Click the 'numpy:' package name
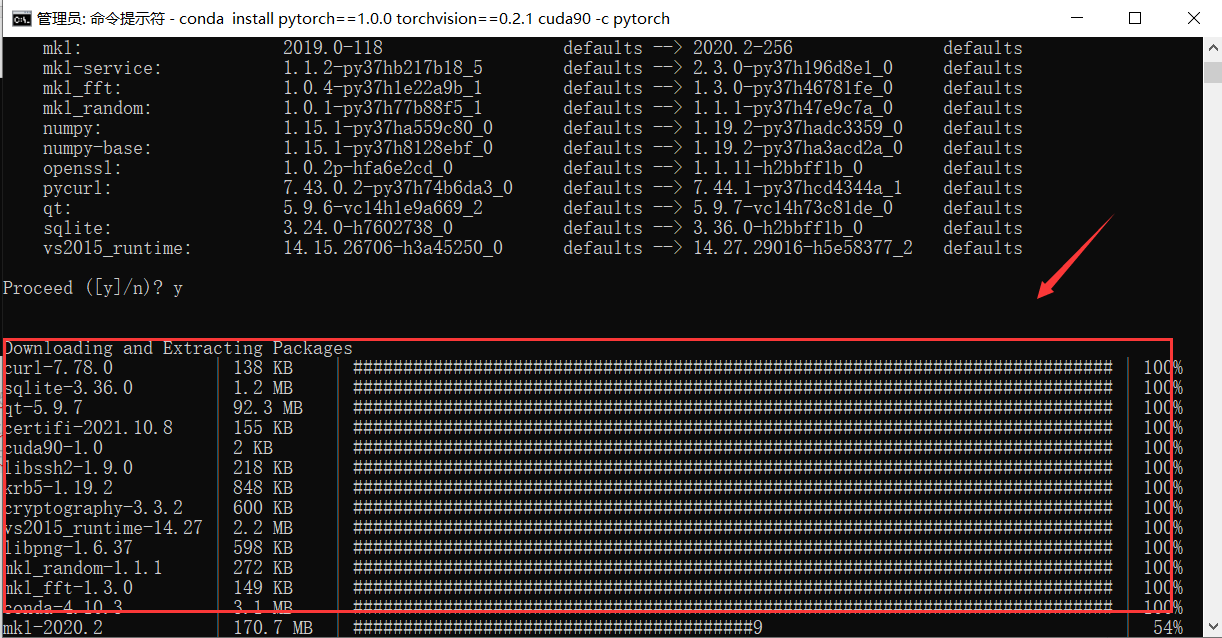Image resolution: width=1222 pixels, height=638 pixels. coord(73,128)
